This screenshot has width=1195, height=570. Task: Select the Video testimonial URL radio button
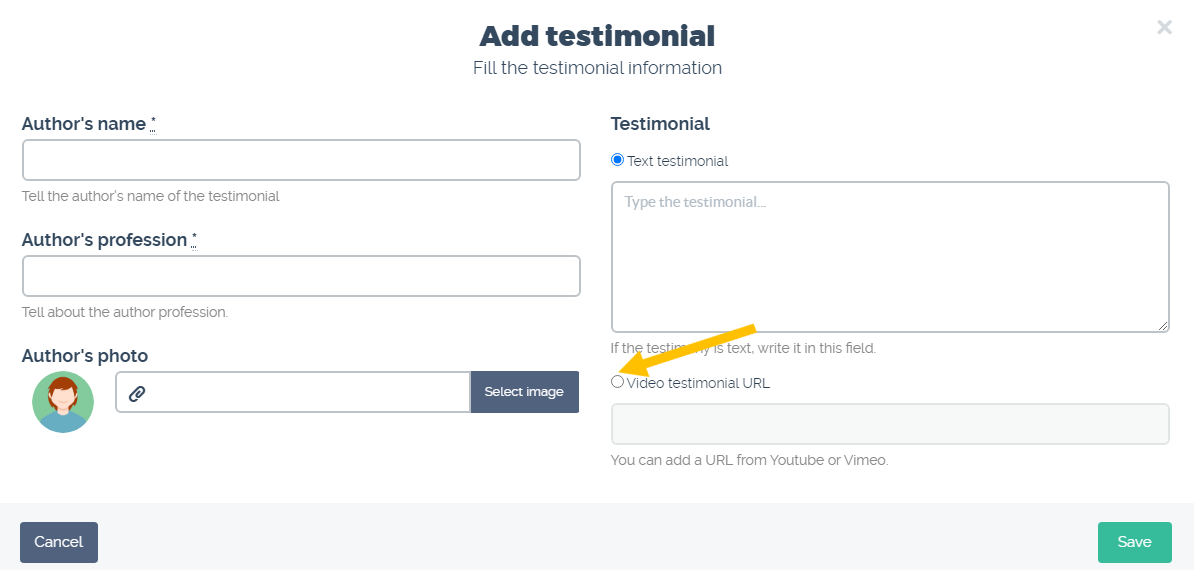617,382
